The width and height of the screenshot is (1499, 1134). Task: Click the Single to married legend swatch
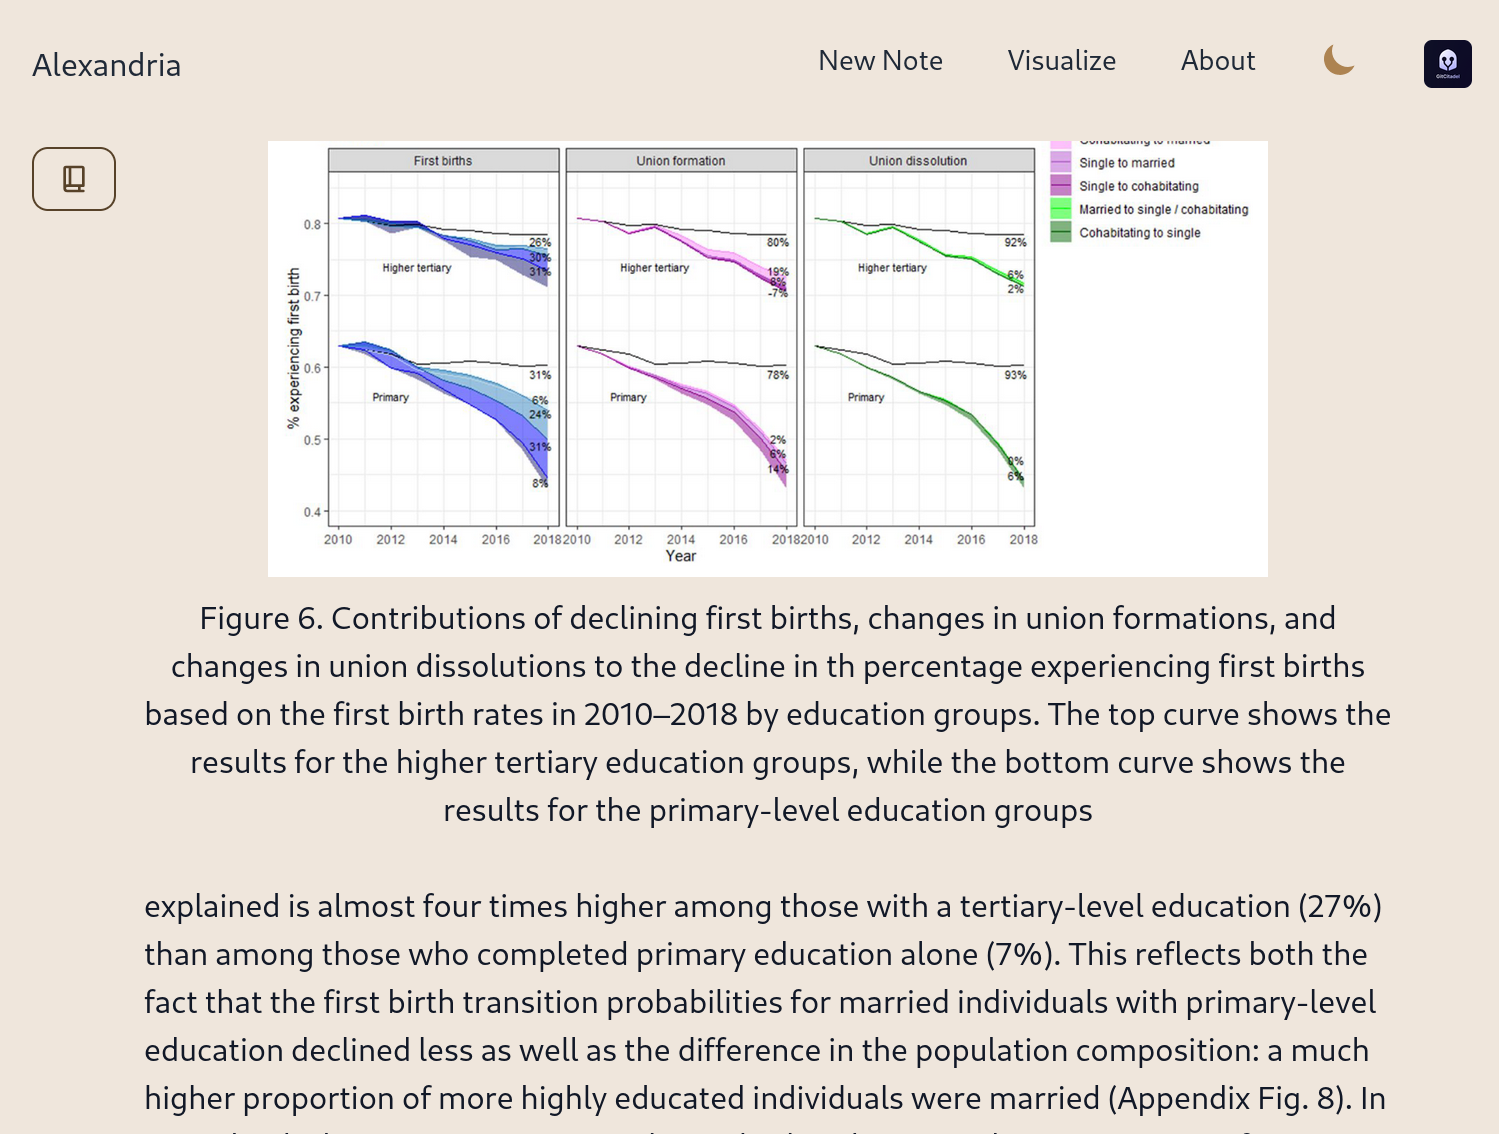point(1061,163)
